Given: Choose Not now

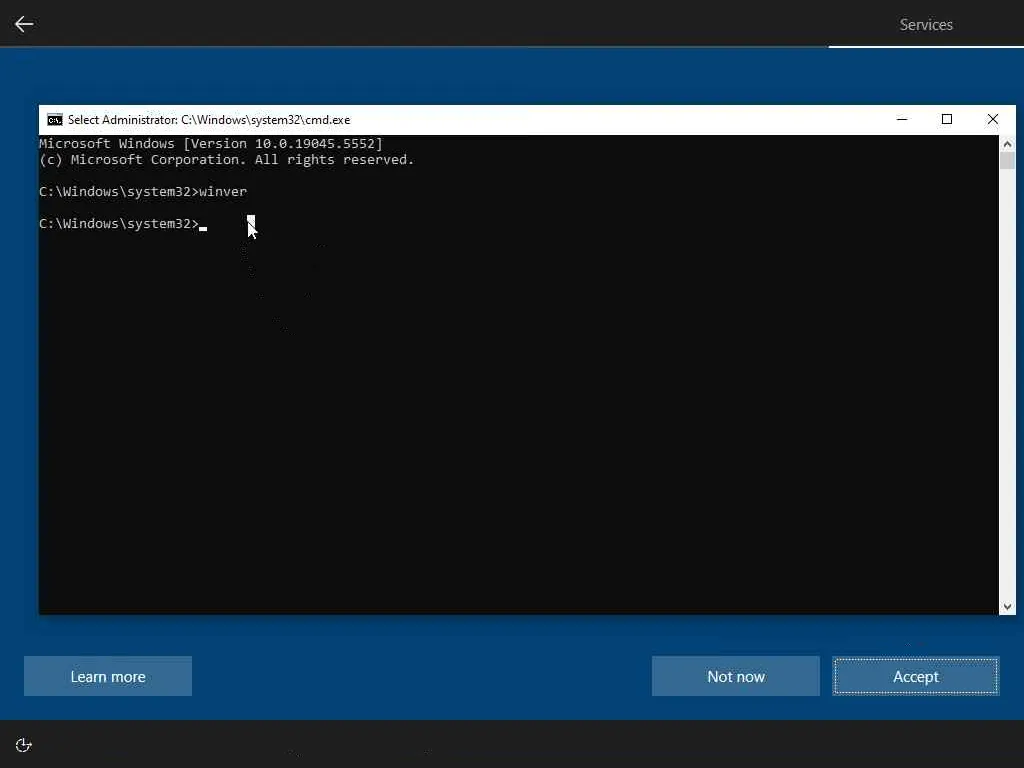Looking at the screenshot, I should tap(735, 676).
